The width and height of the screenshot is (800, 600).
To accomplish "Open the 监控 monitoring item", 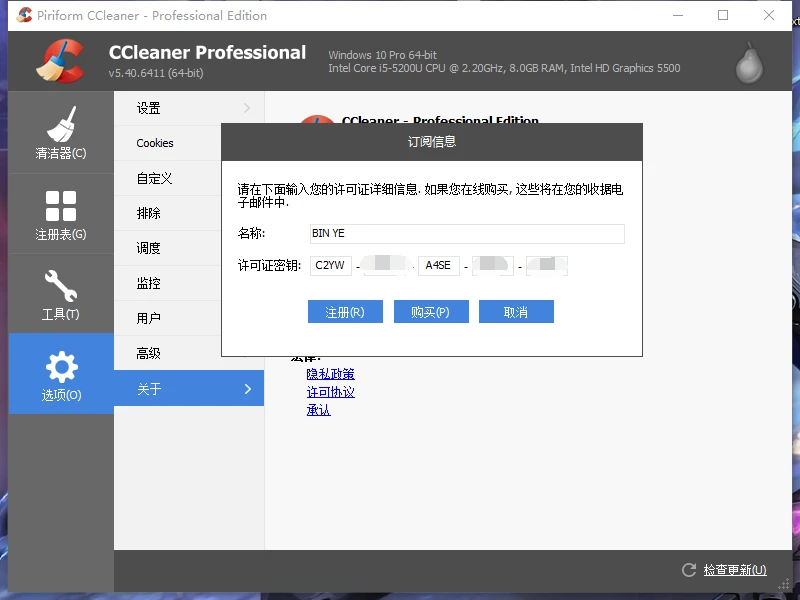I will coord(167,283).
